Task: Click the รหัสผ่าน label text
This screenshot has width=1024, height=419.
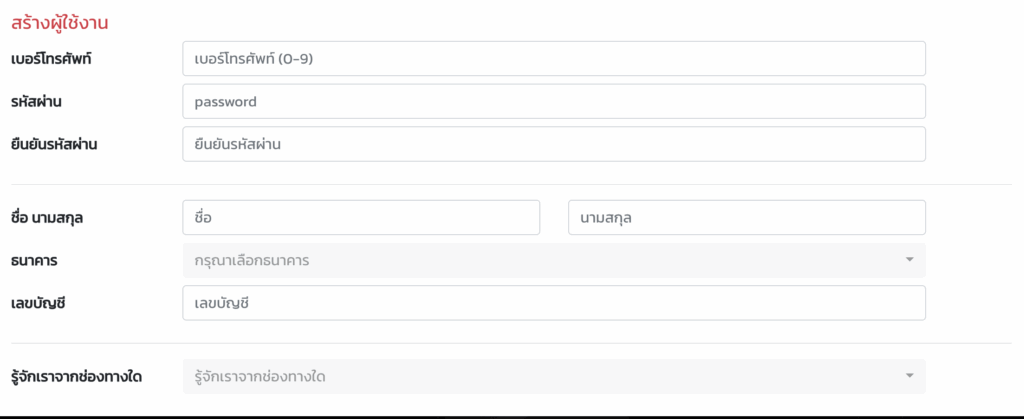Action: pyautogui.click(x=38, y=101)
